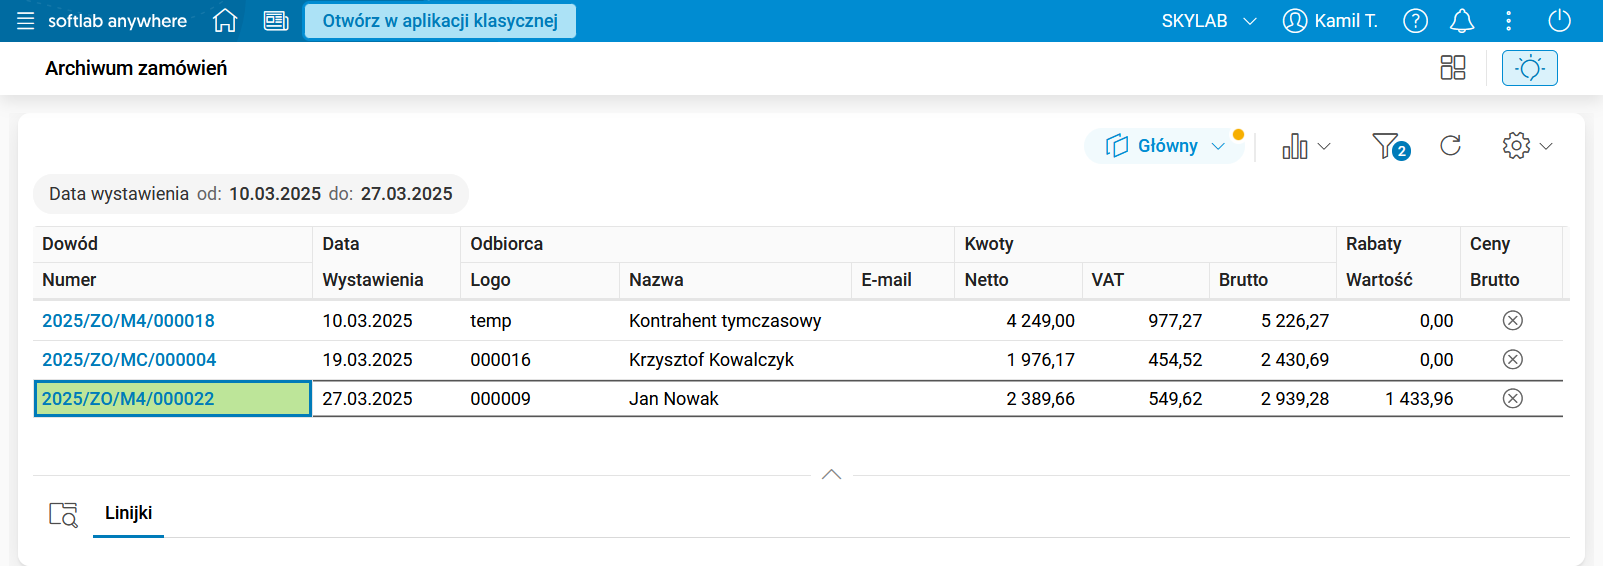Go to the home screen icon

tap(225, 21)
